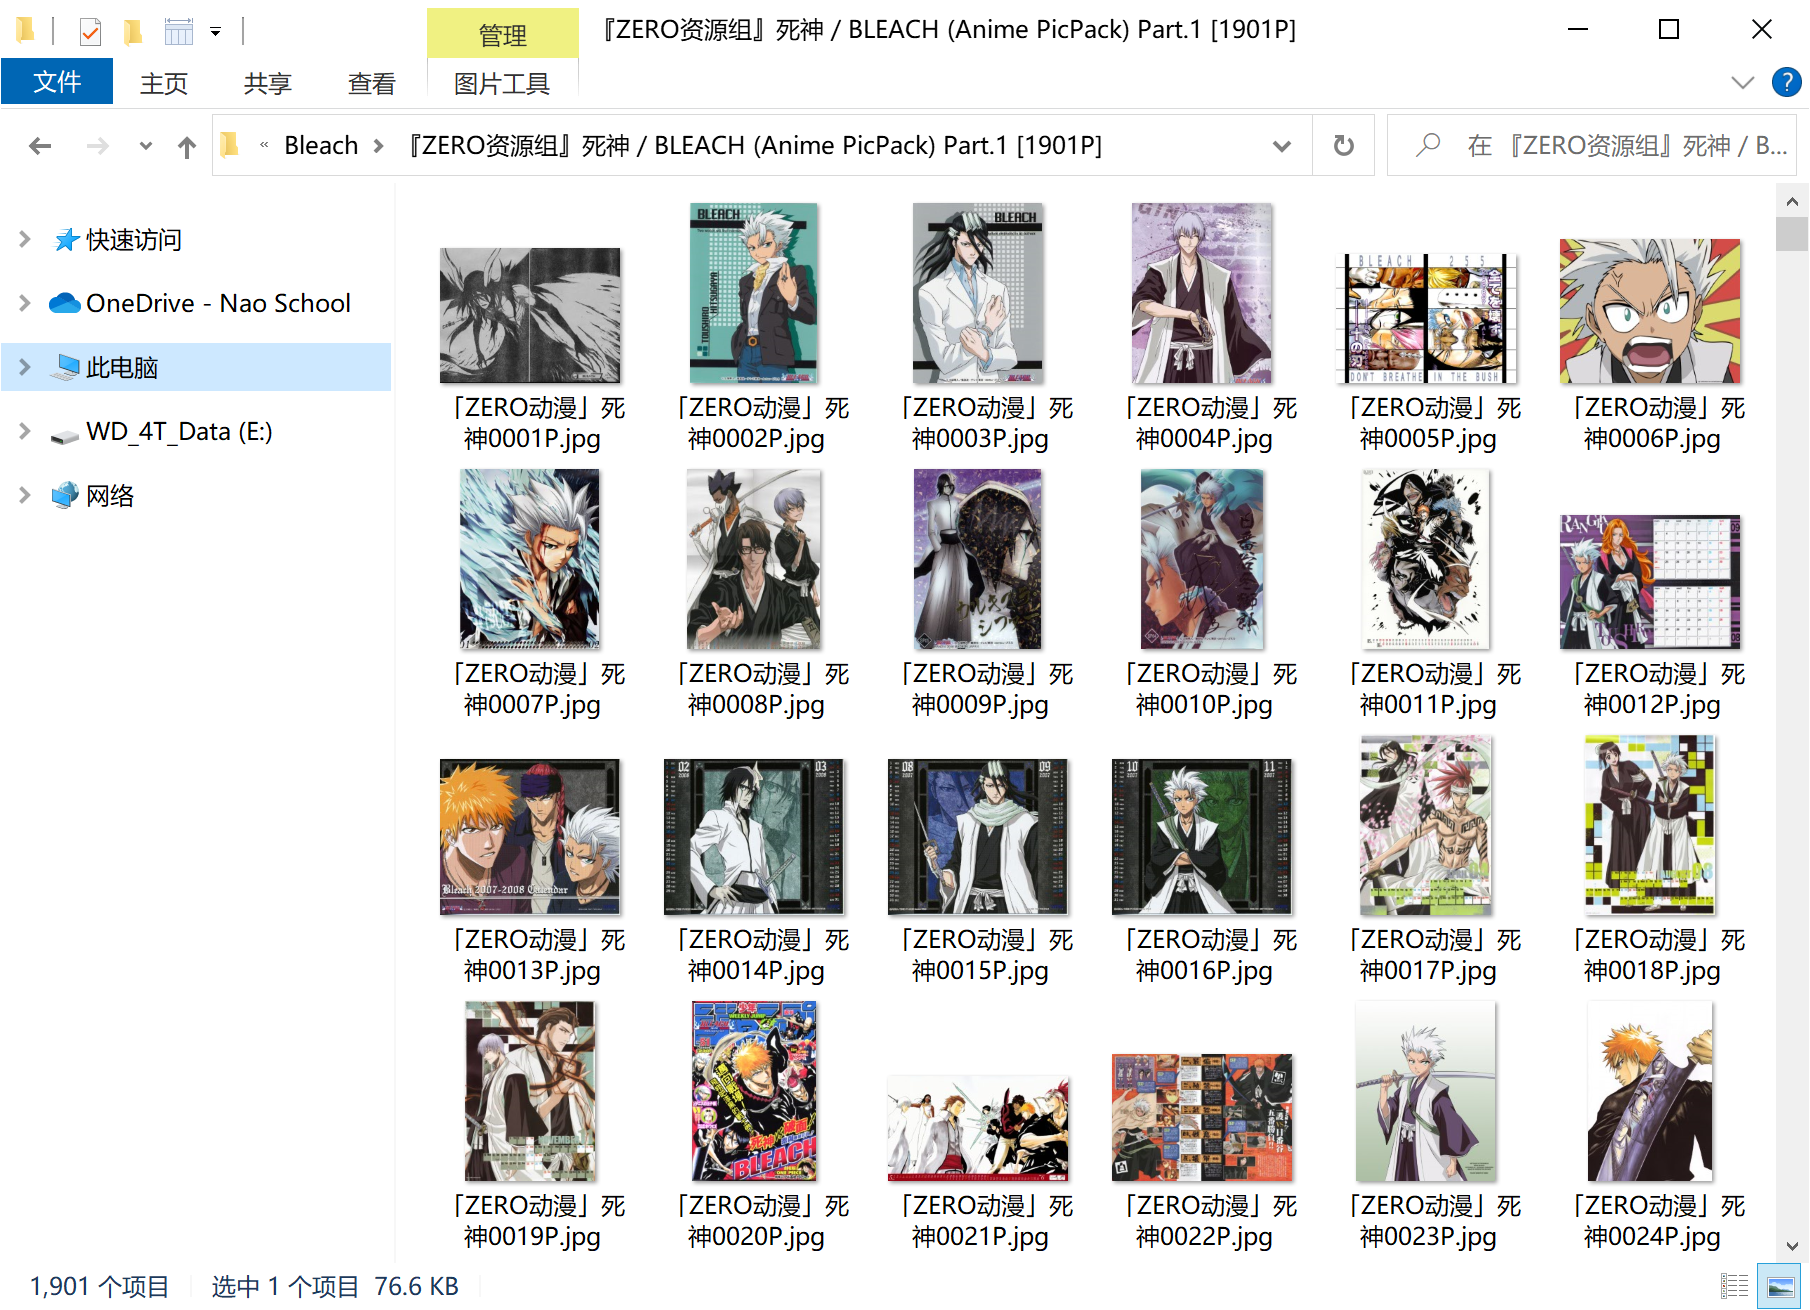Switch to details view via status bar icon
The height and width of the screenshot is (1310, 1810).
pos(1735,1287)
